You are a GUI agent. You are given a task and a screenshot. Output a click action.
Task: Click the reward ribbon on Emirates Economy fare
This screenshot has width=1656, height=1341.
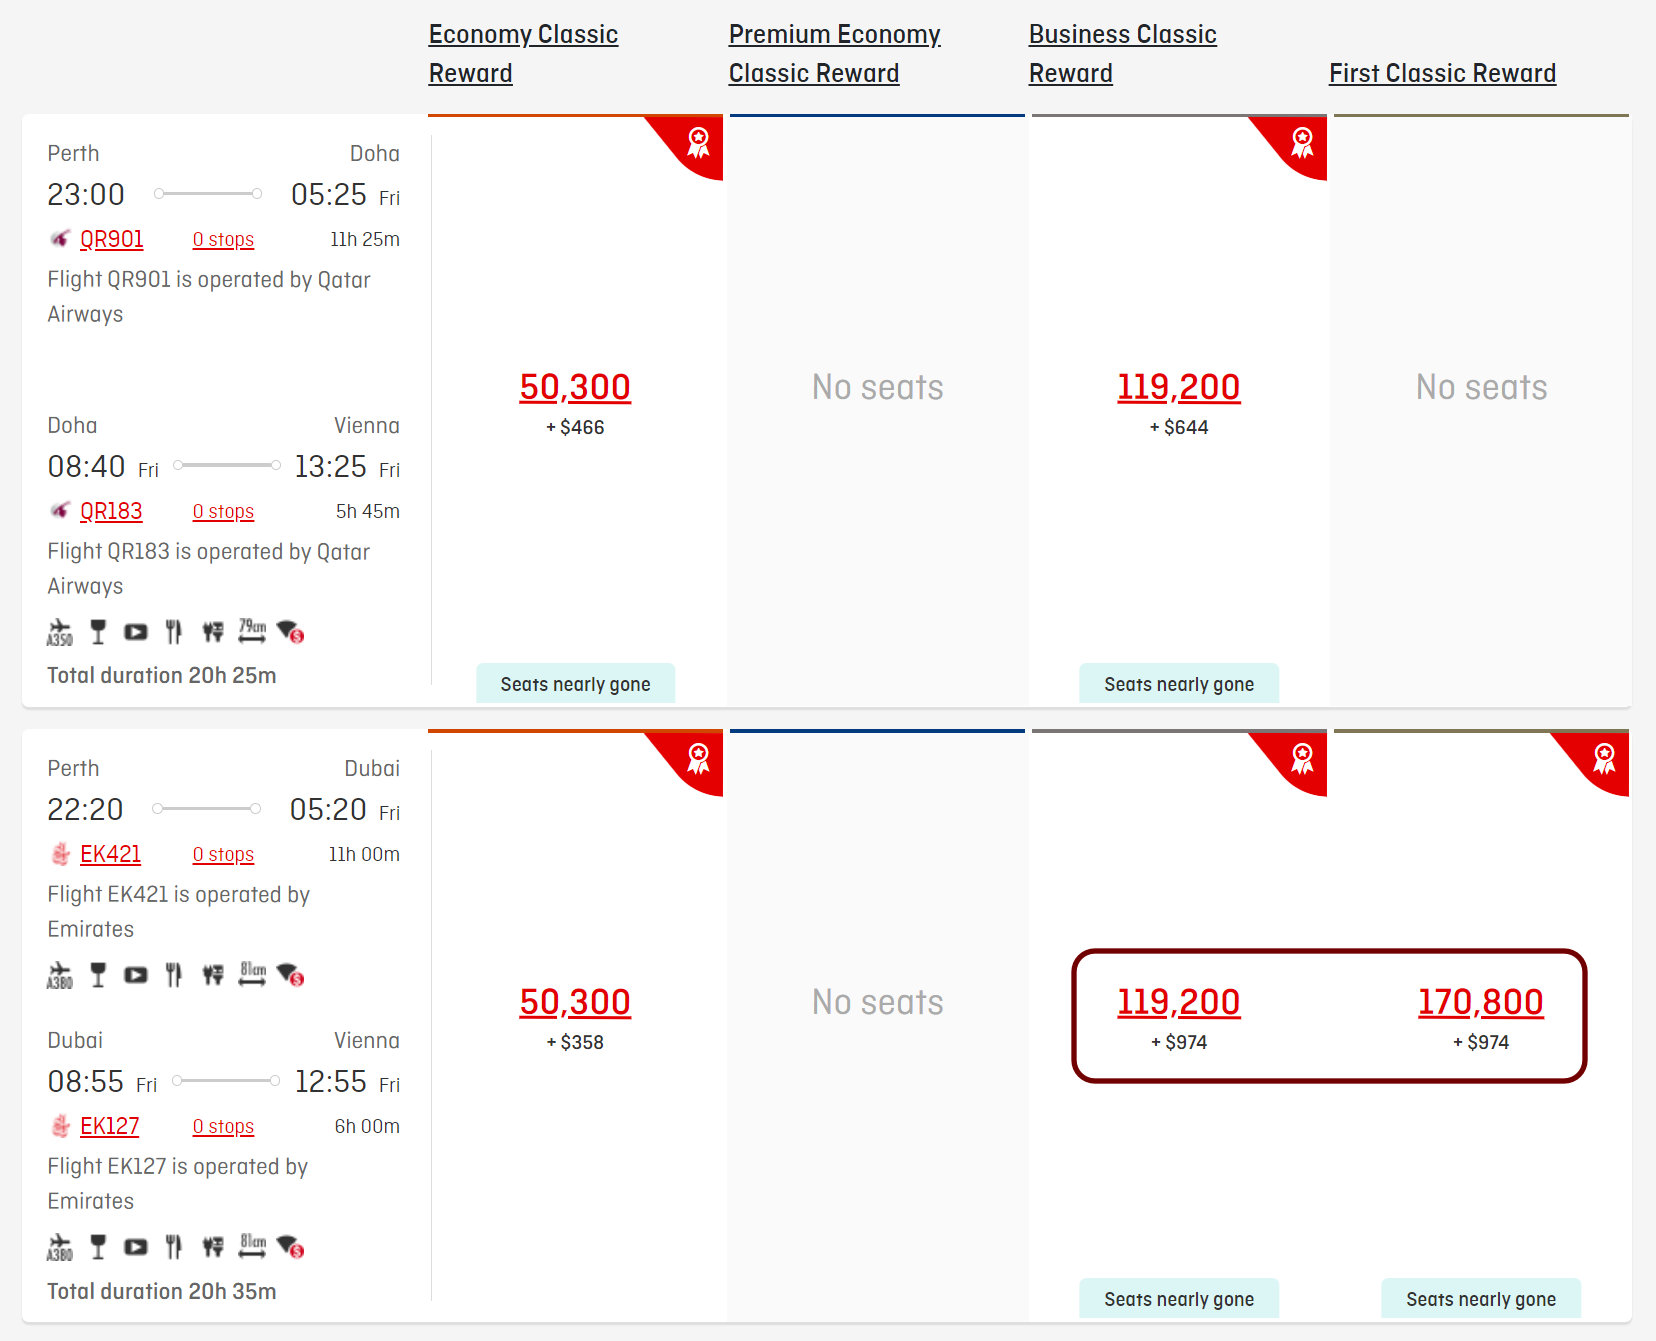tap(698, 758)
